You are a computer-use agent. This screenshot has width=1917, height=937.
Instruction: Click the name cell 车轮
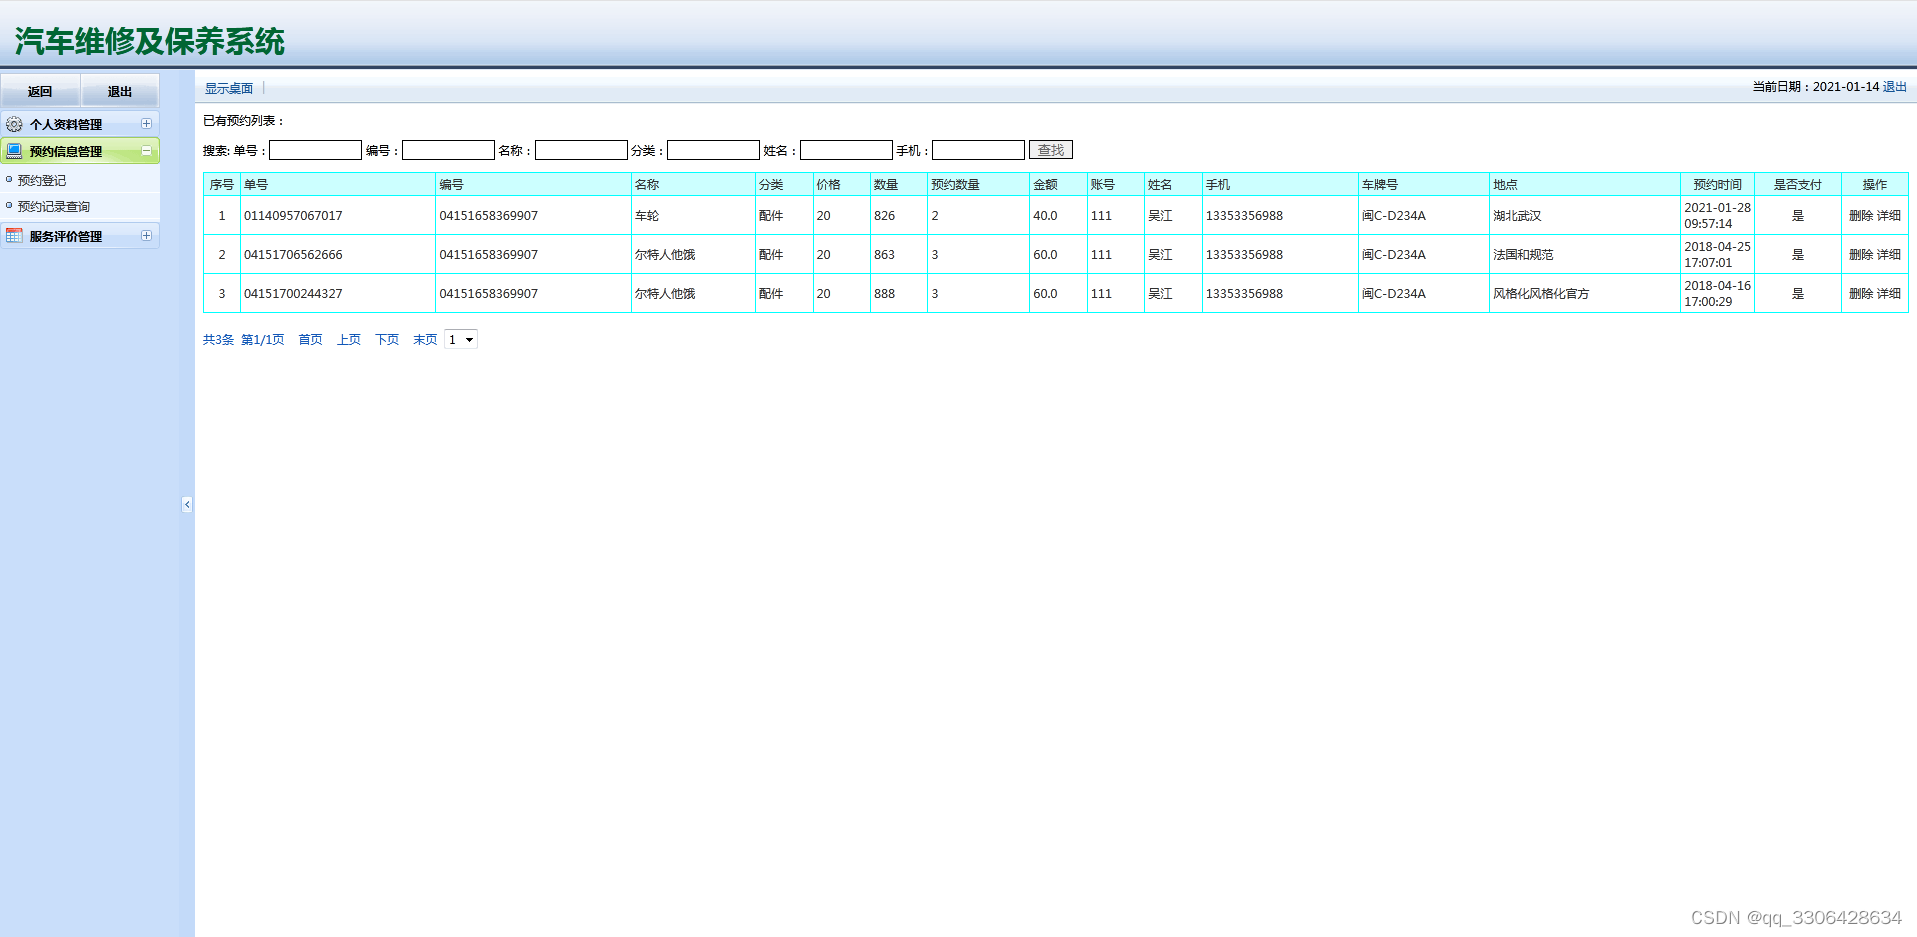[647, 216]
